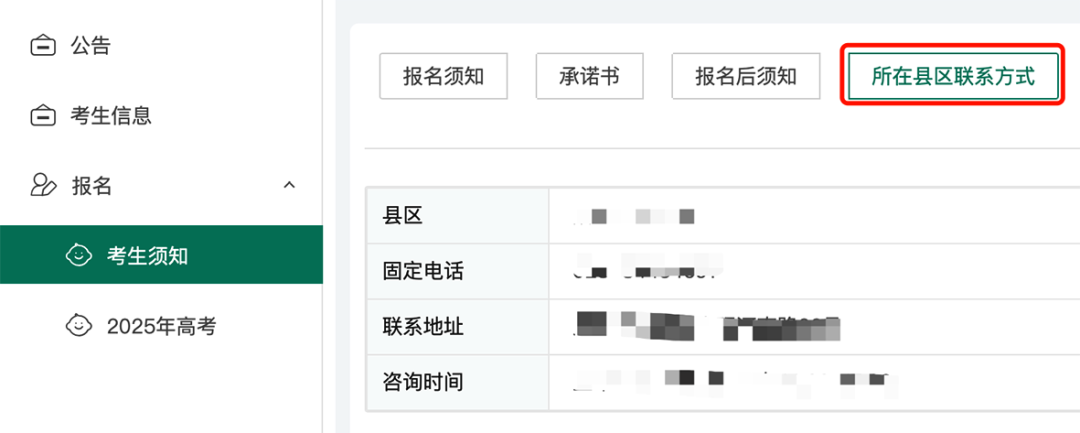Select the 报名 menu label
The height and width of the screenshot is (433, 1080).
tap(91, 186)
